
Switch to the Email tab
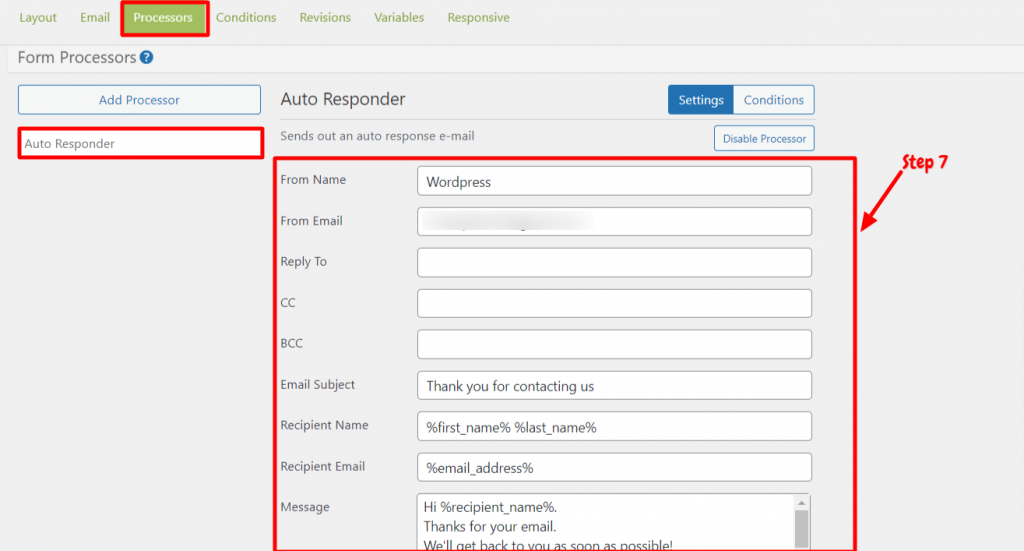point(95,18)
